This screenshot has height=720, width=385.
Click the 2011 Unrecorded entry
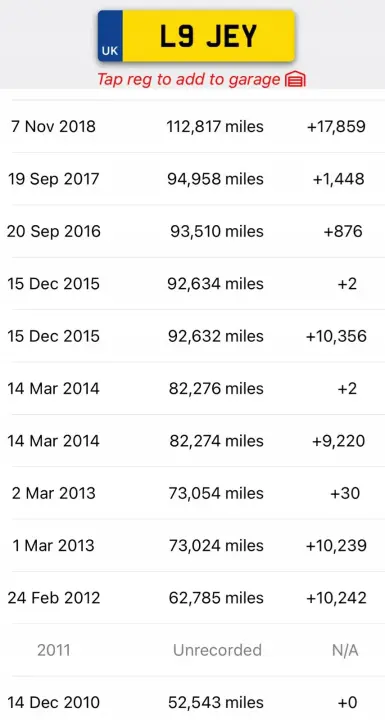pyautogui.click(x=192, y=650)
